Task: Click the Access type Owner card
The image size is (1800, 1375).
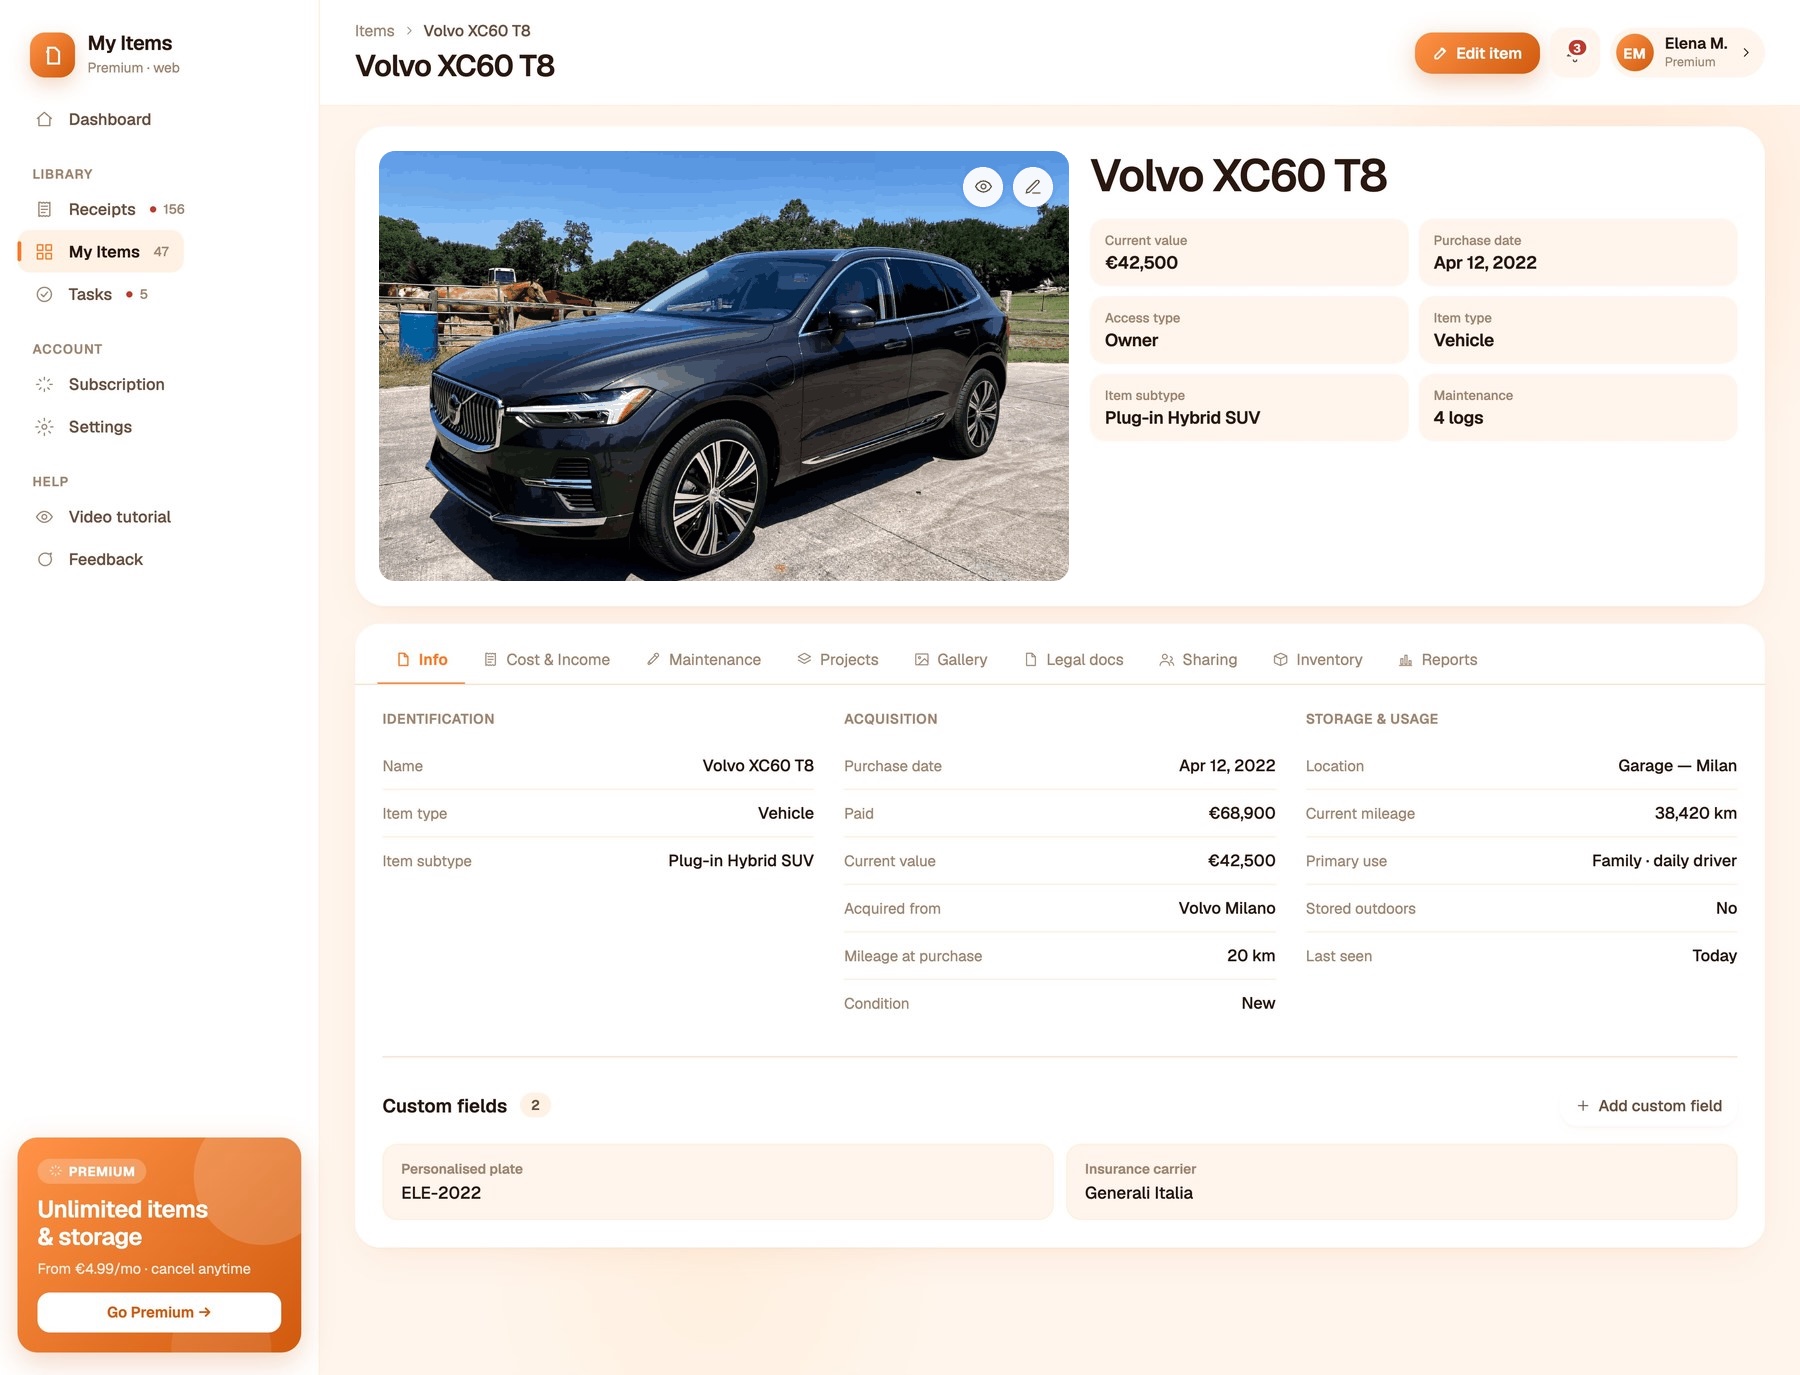Action: tap(1249, 330)
